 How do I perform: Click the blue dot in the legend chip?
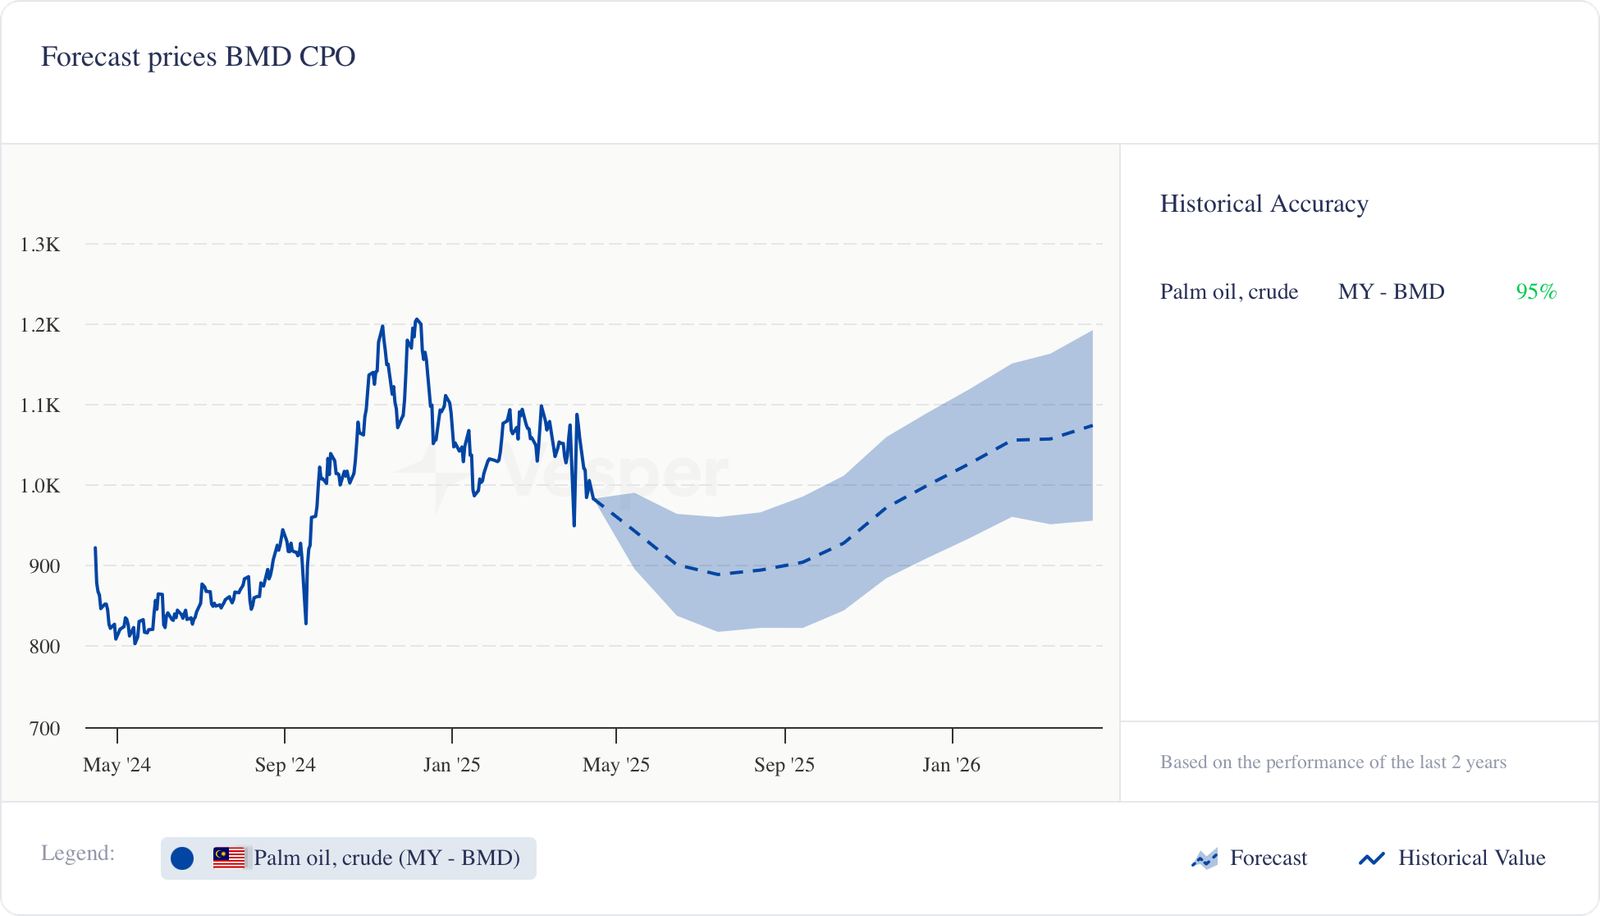tap(182, 858)
